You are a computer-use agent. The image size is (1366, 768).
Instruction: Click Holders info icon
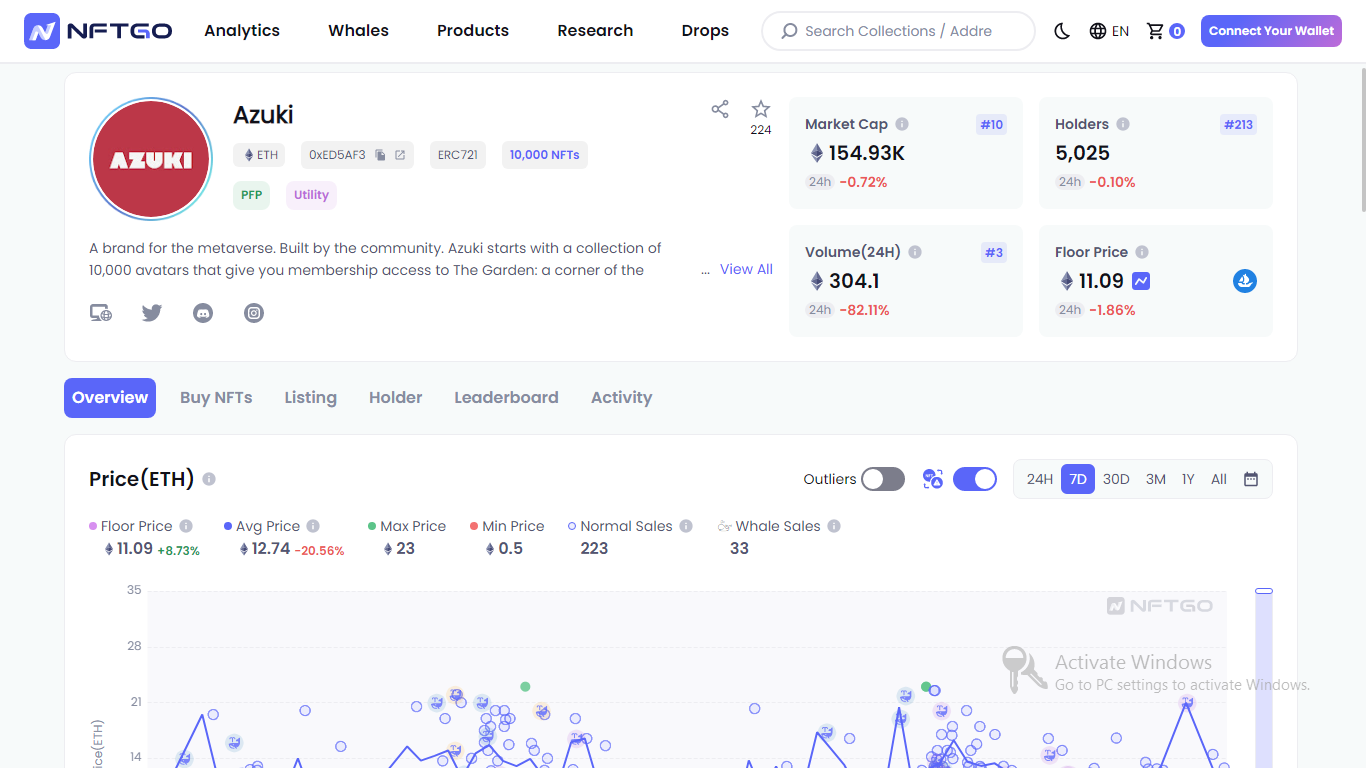click(1123, 124)
